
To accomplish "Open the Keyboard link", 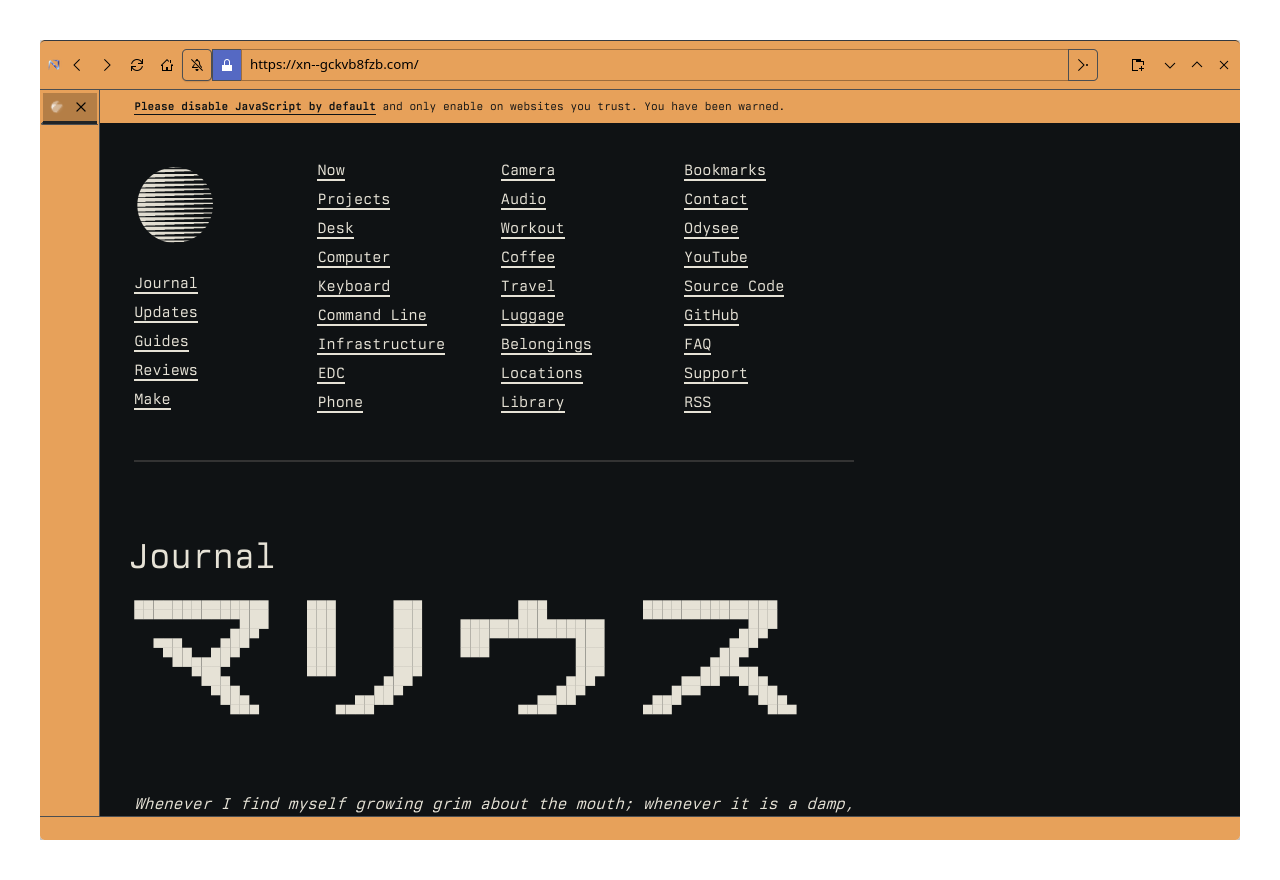I will [x=354, y=287].
